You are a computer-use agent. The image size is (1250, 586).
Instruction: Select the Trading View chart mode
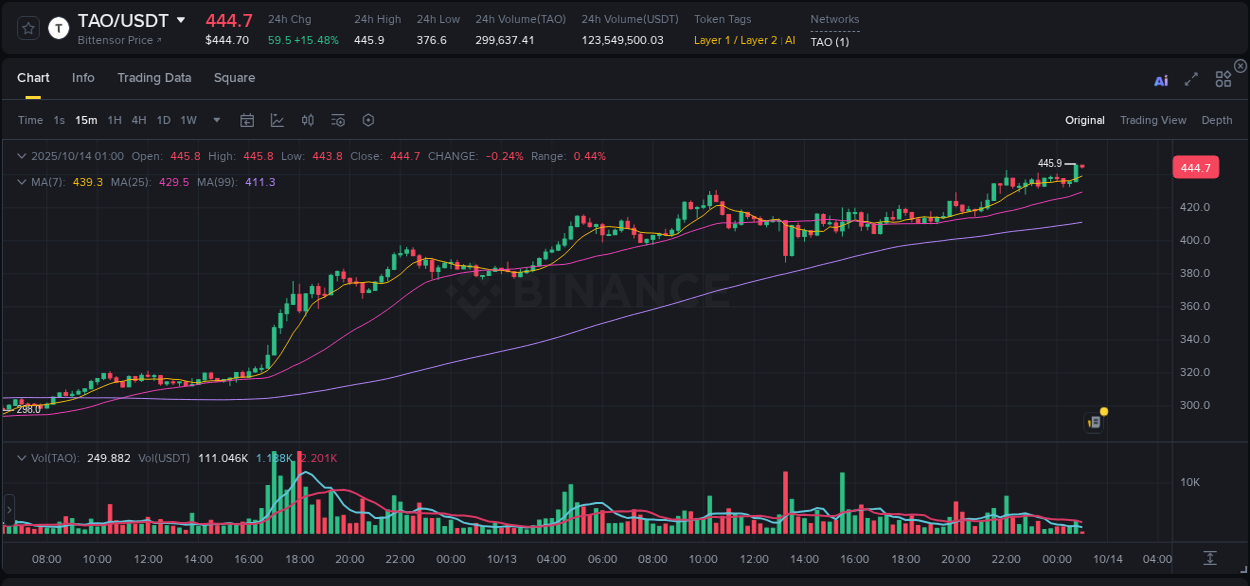[1153, 119]
